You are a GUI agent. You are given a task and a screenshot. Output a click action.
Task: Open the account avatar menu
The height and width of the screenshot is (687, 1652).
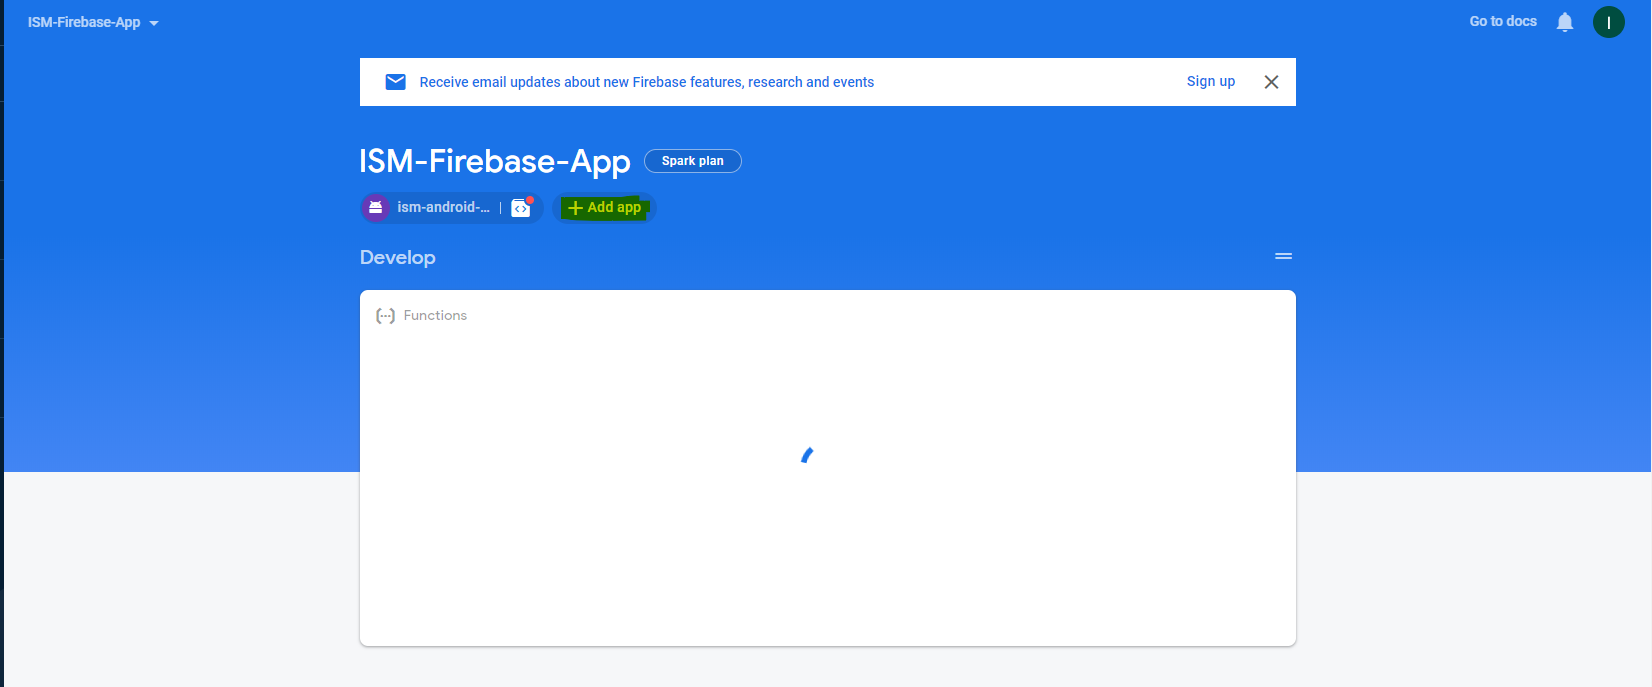pos(1609,22)
